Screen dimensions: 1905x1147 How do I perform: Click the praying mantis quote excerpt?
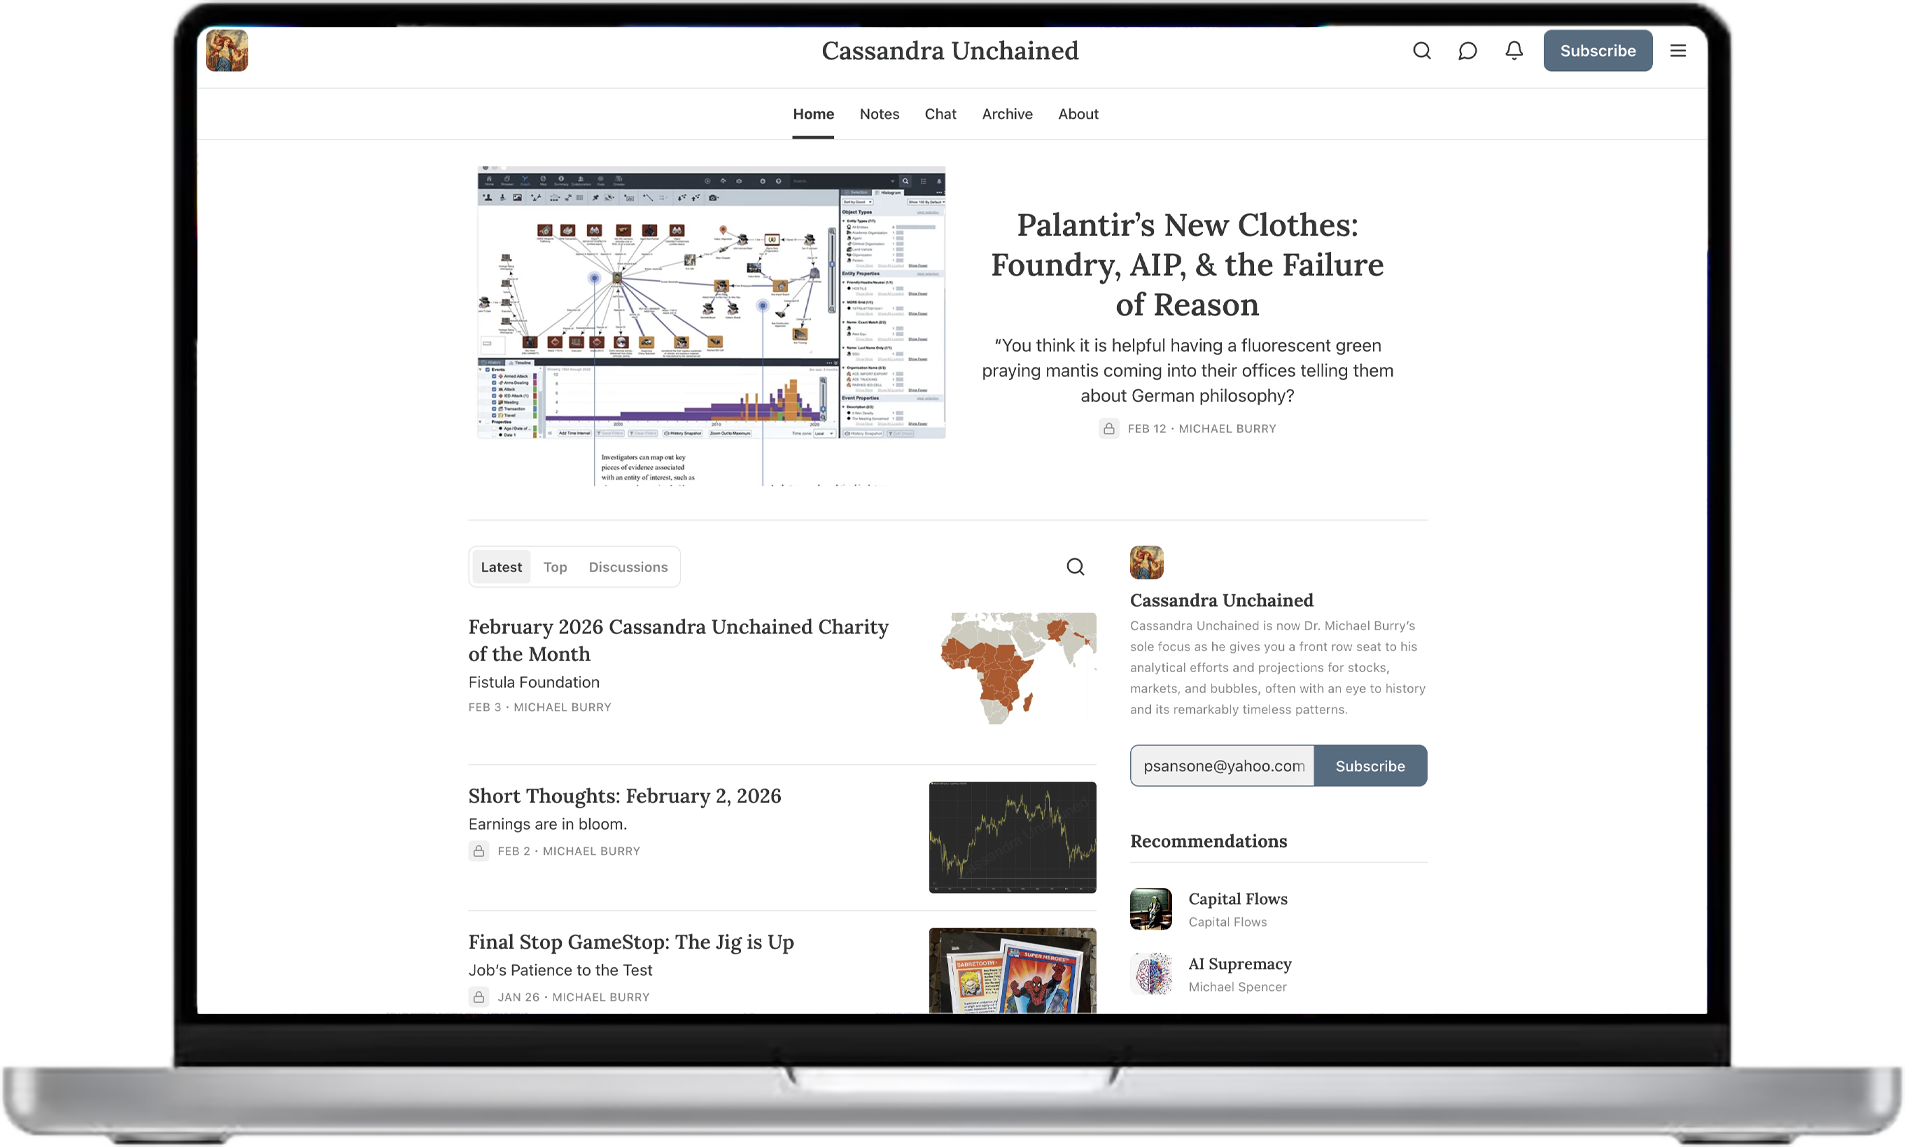click(x=1187, y=371)
